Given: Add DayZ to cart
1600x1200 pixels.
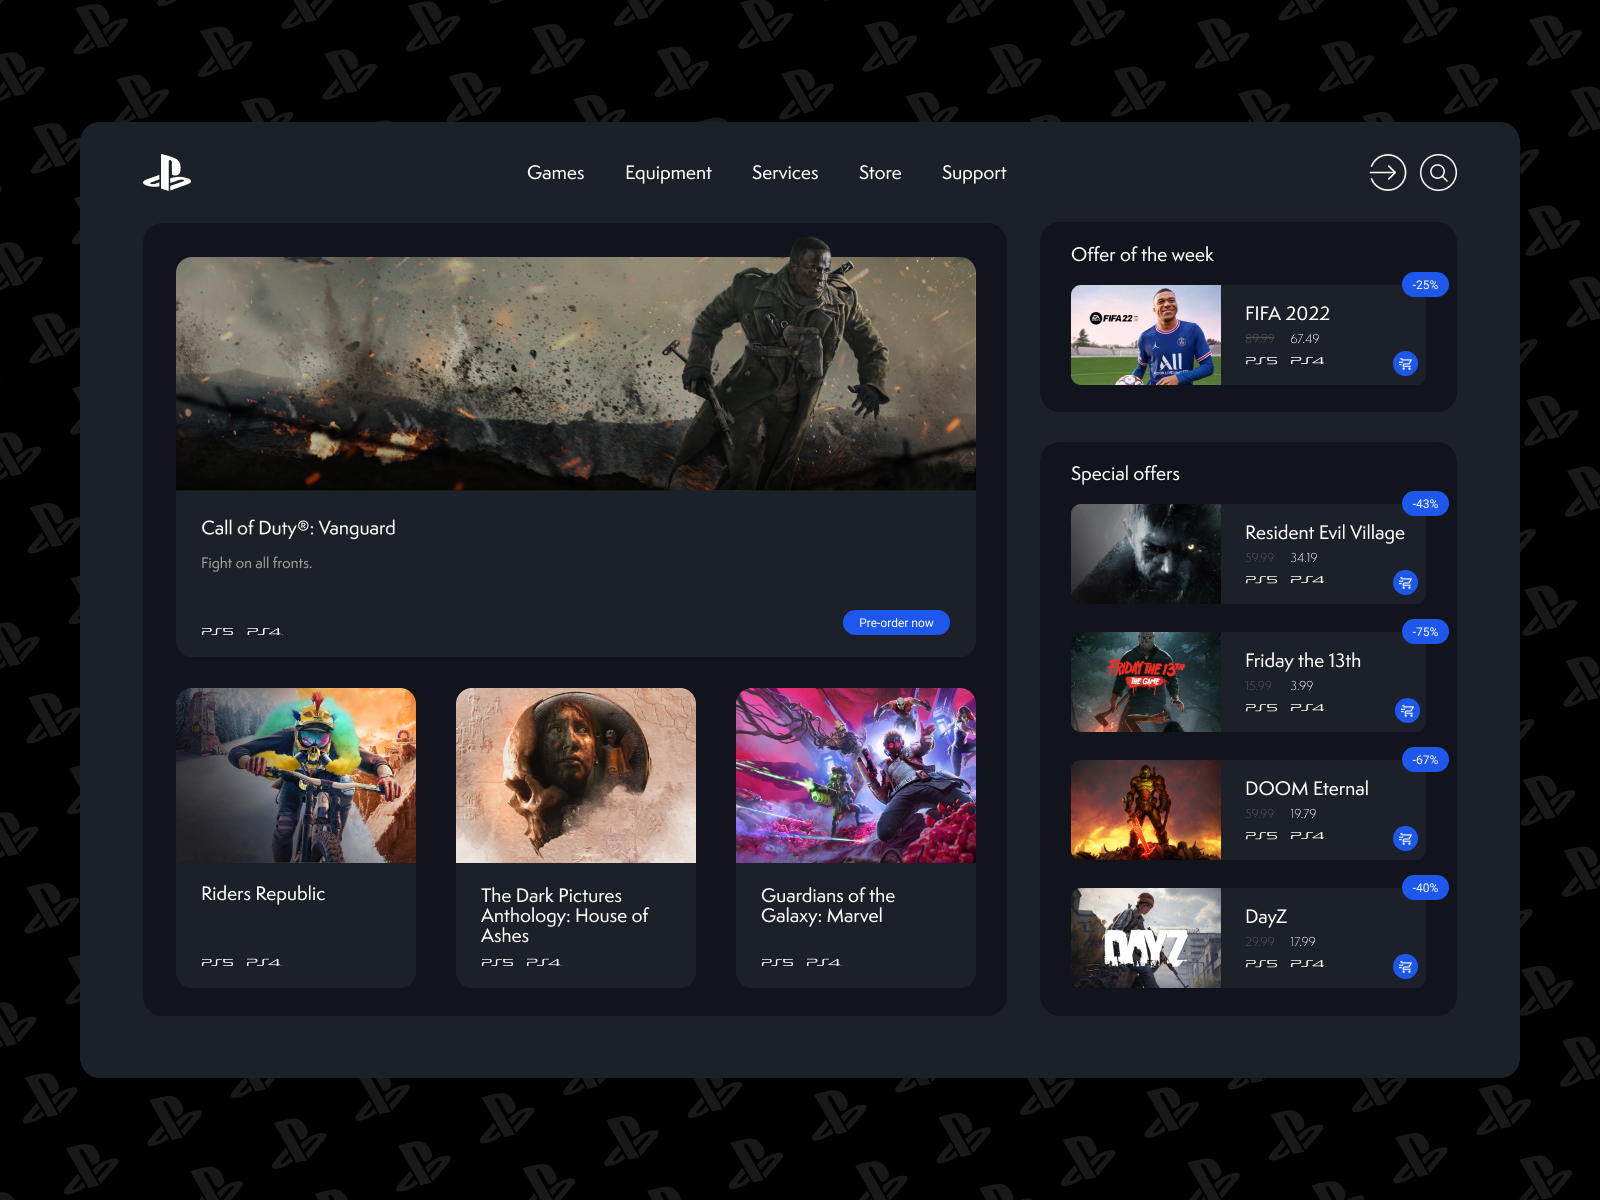Looking at the screenshot, I should [x=1405, y=967].
